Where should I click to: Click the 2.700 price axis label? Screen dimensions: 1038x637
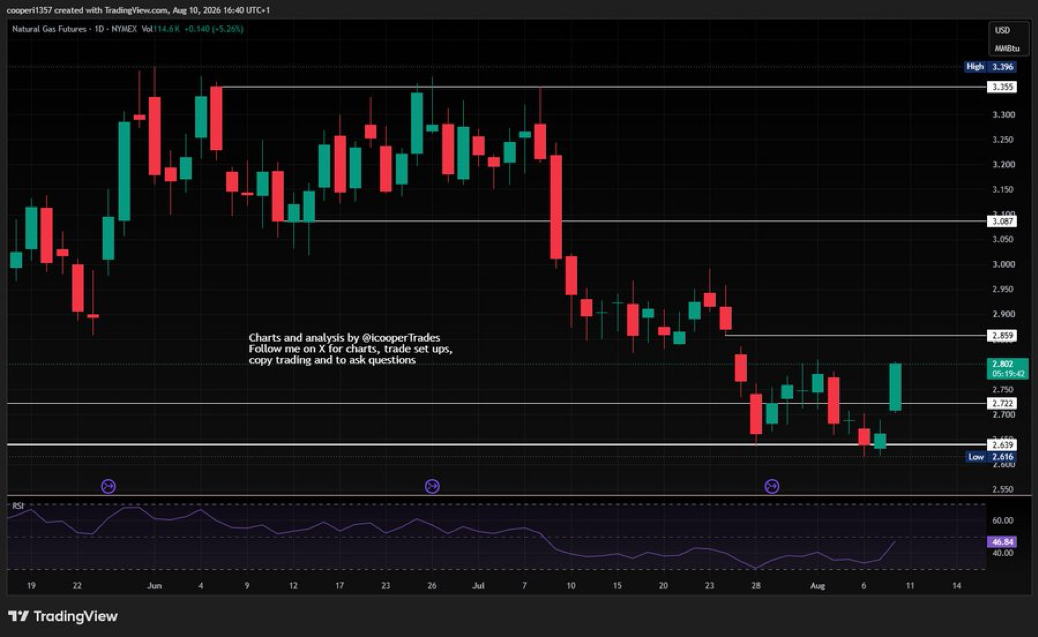[x=1003, y=415]
